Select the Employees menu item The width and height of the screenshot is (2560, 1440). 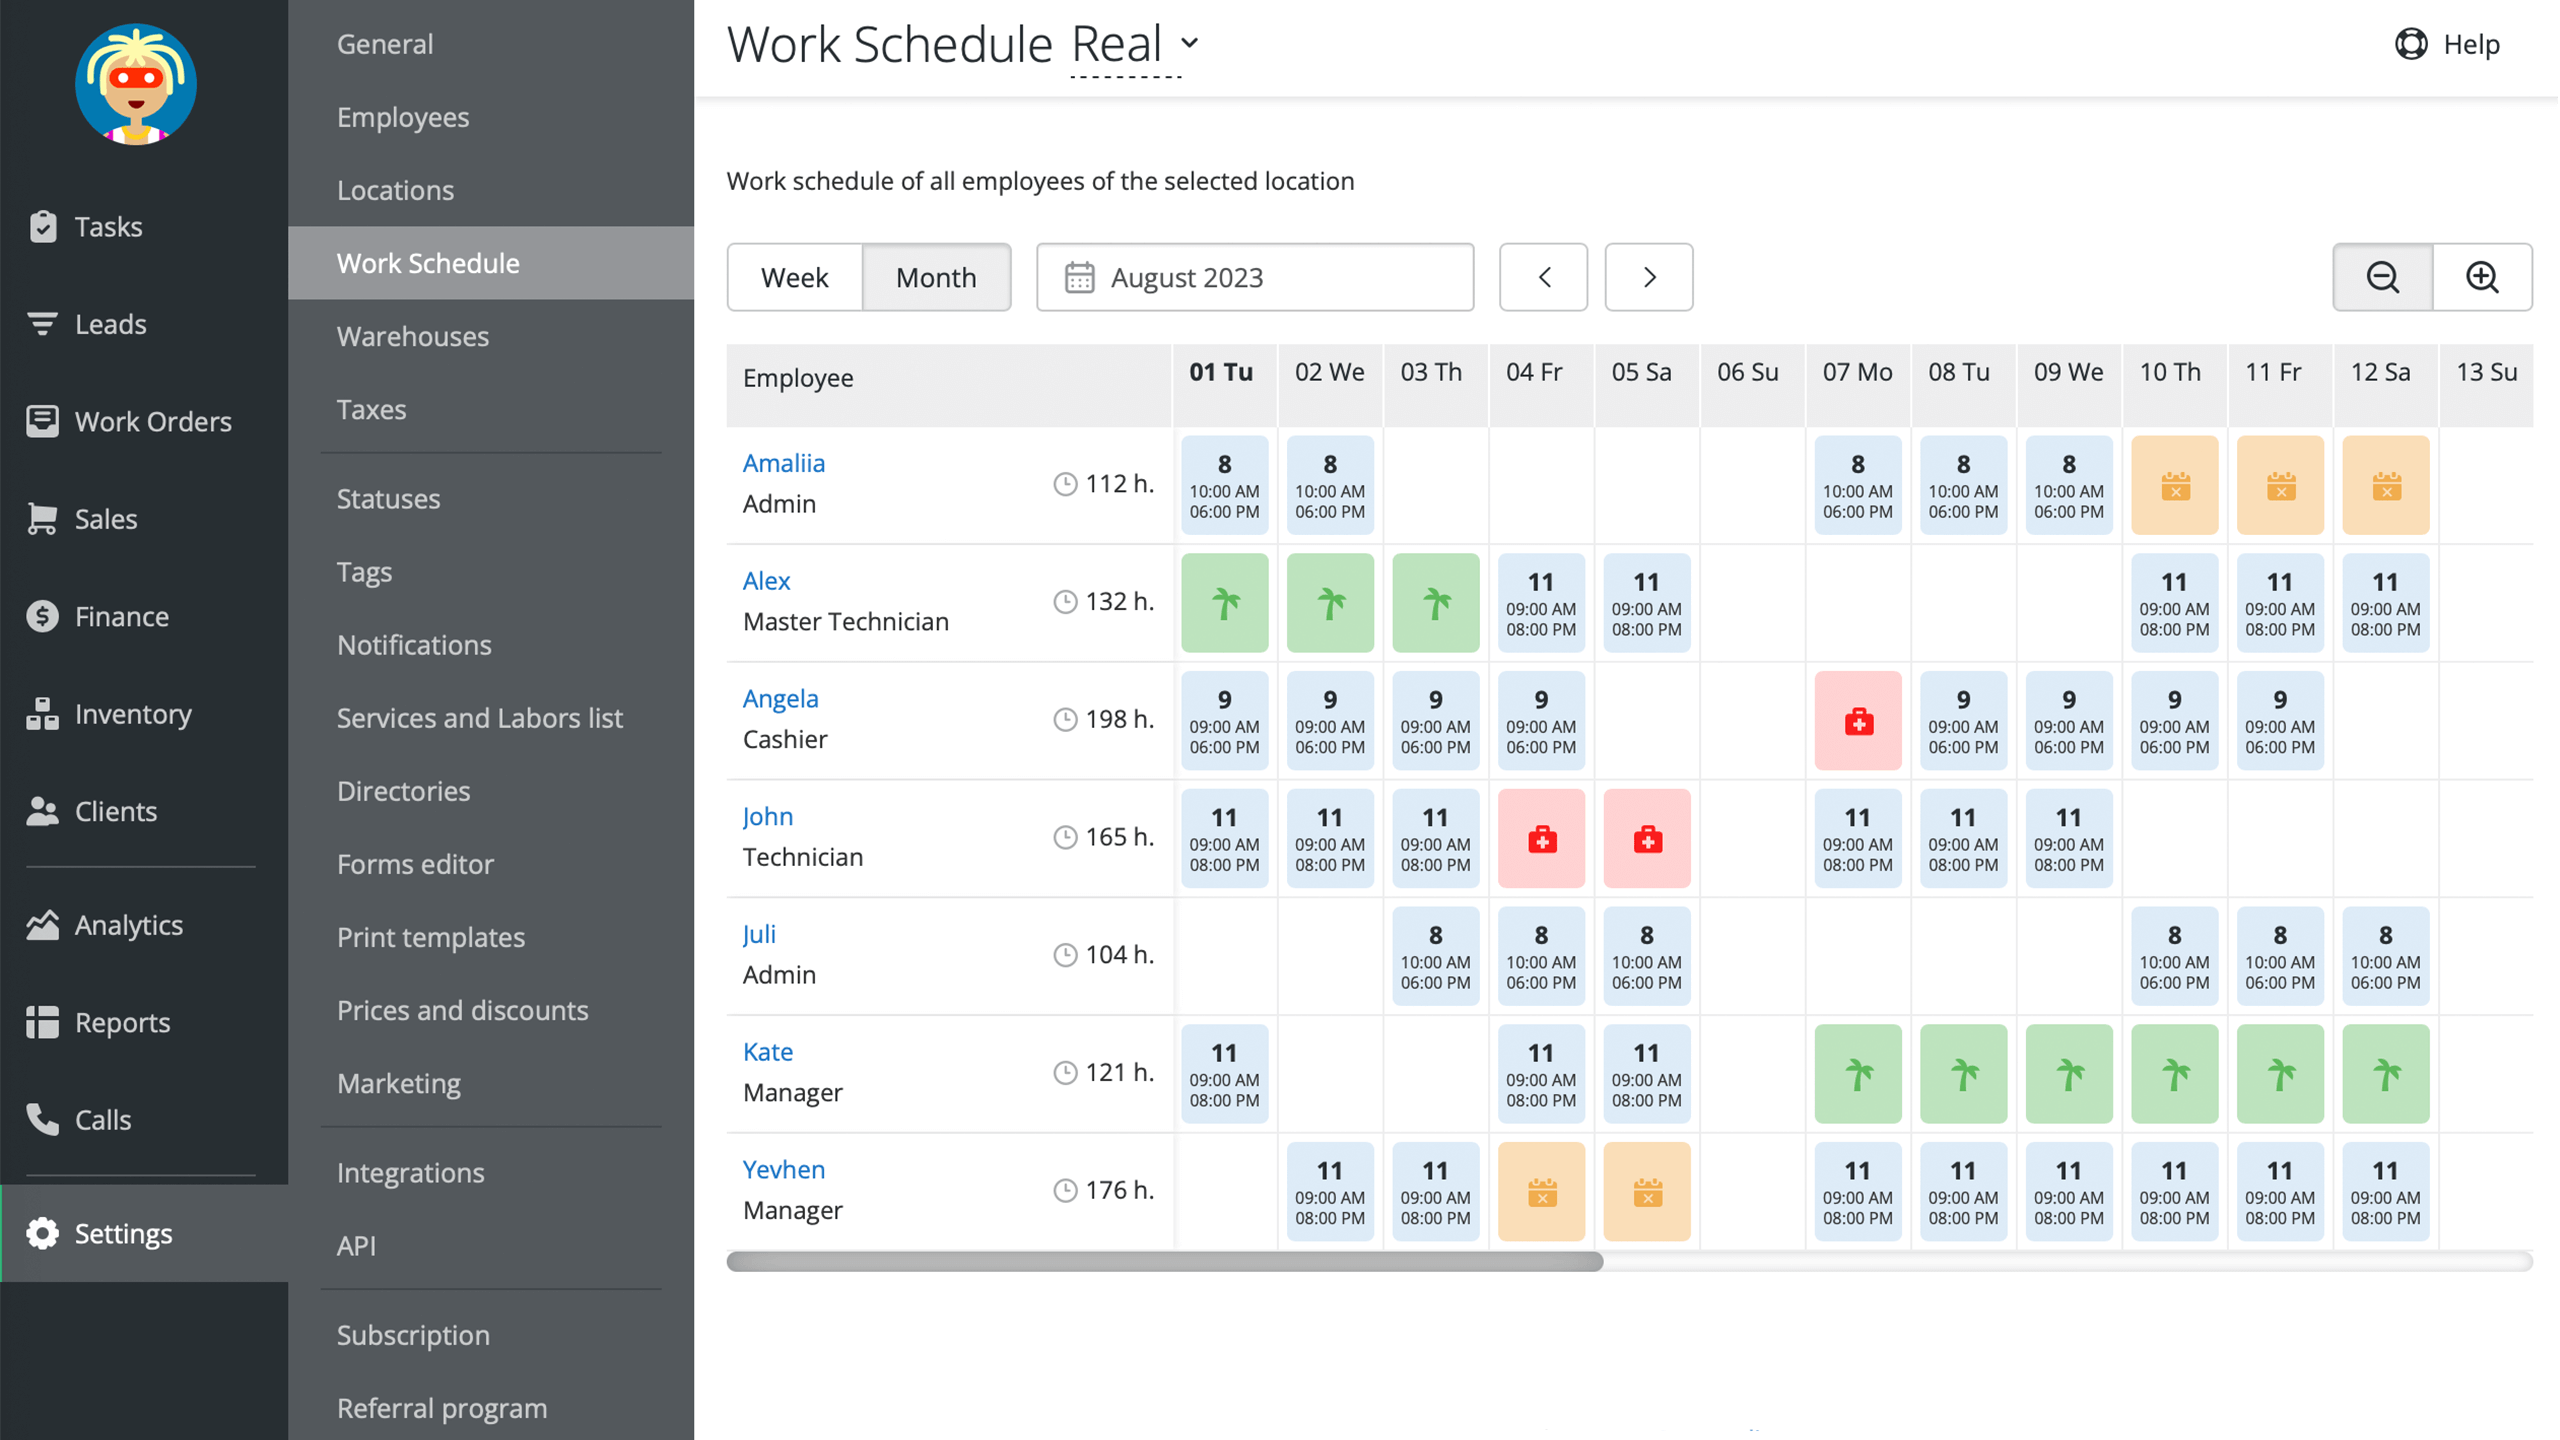tap(403, 116)
